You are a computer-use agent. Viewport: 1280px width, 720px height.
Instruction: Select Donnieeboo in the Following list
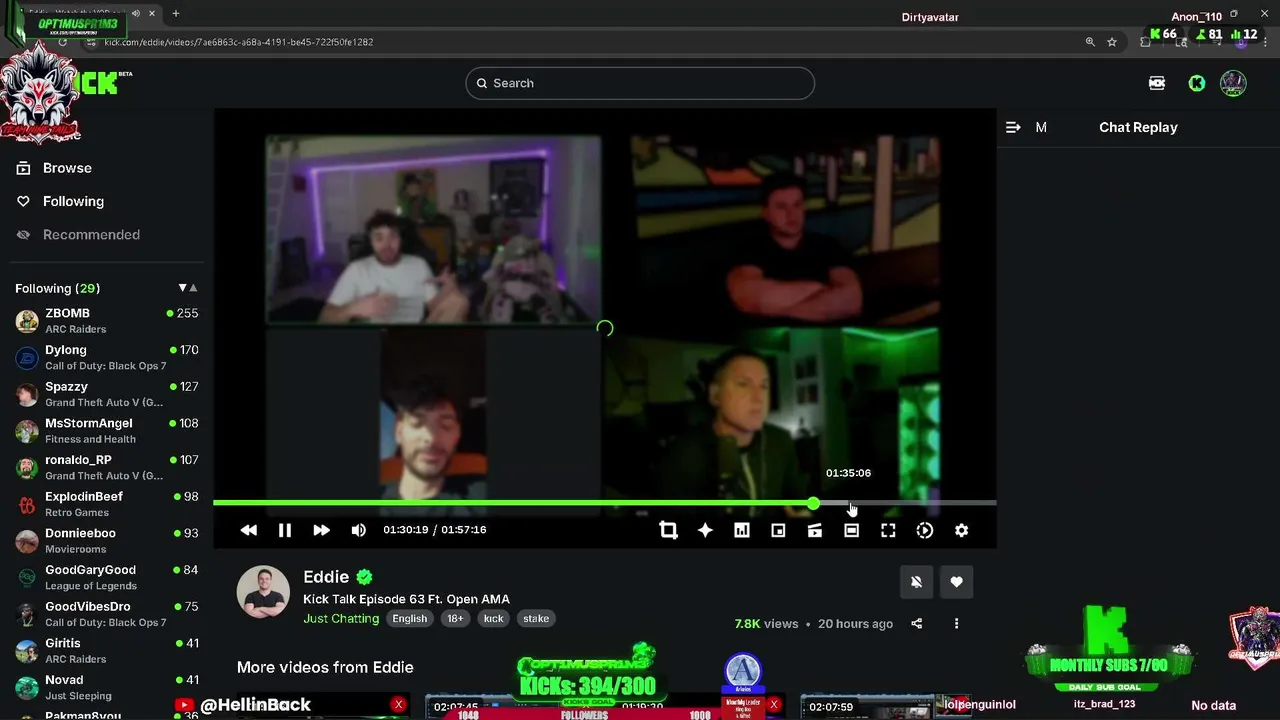click(106, 541)
